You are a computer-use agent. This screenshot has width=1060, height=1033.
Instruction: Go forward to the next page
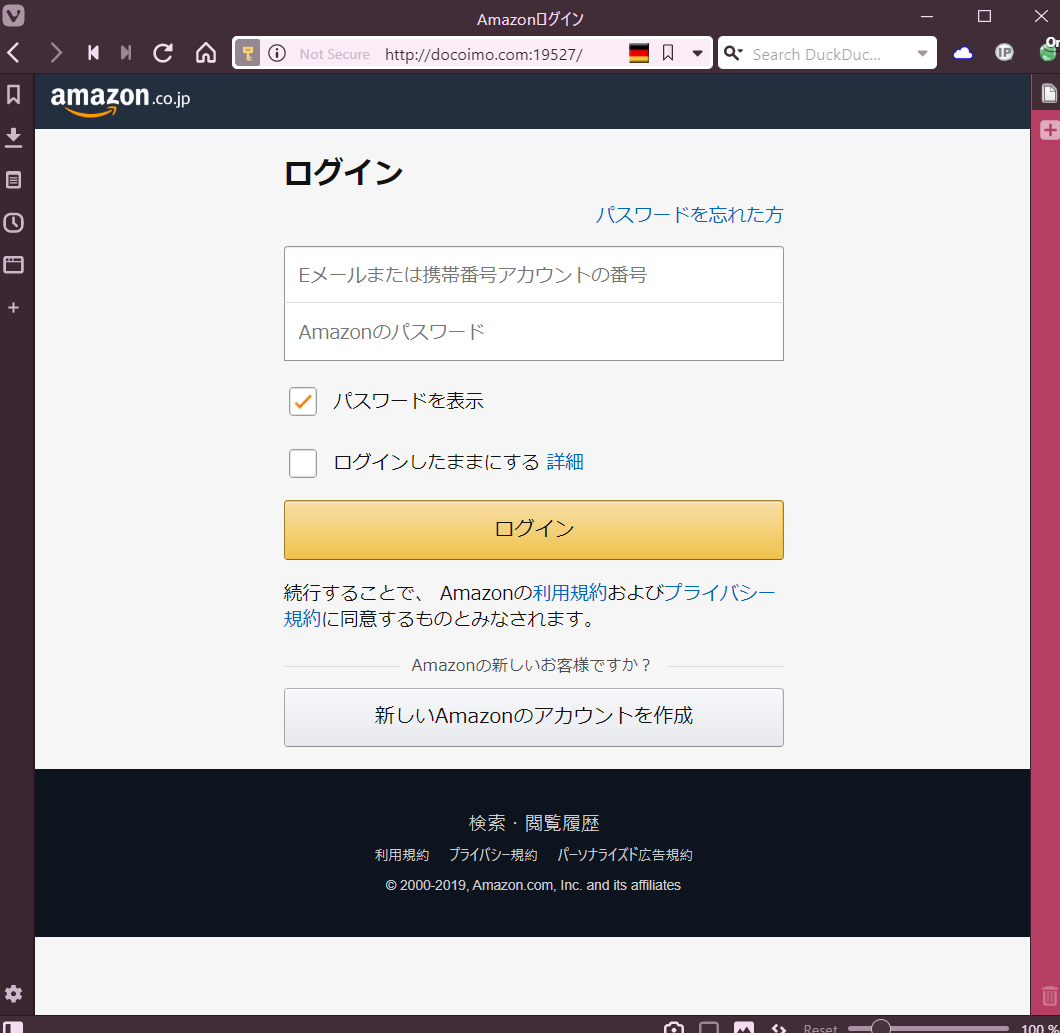click(56, 53)
